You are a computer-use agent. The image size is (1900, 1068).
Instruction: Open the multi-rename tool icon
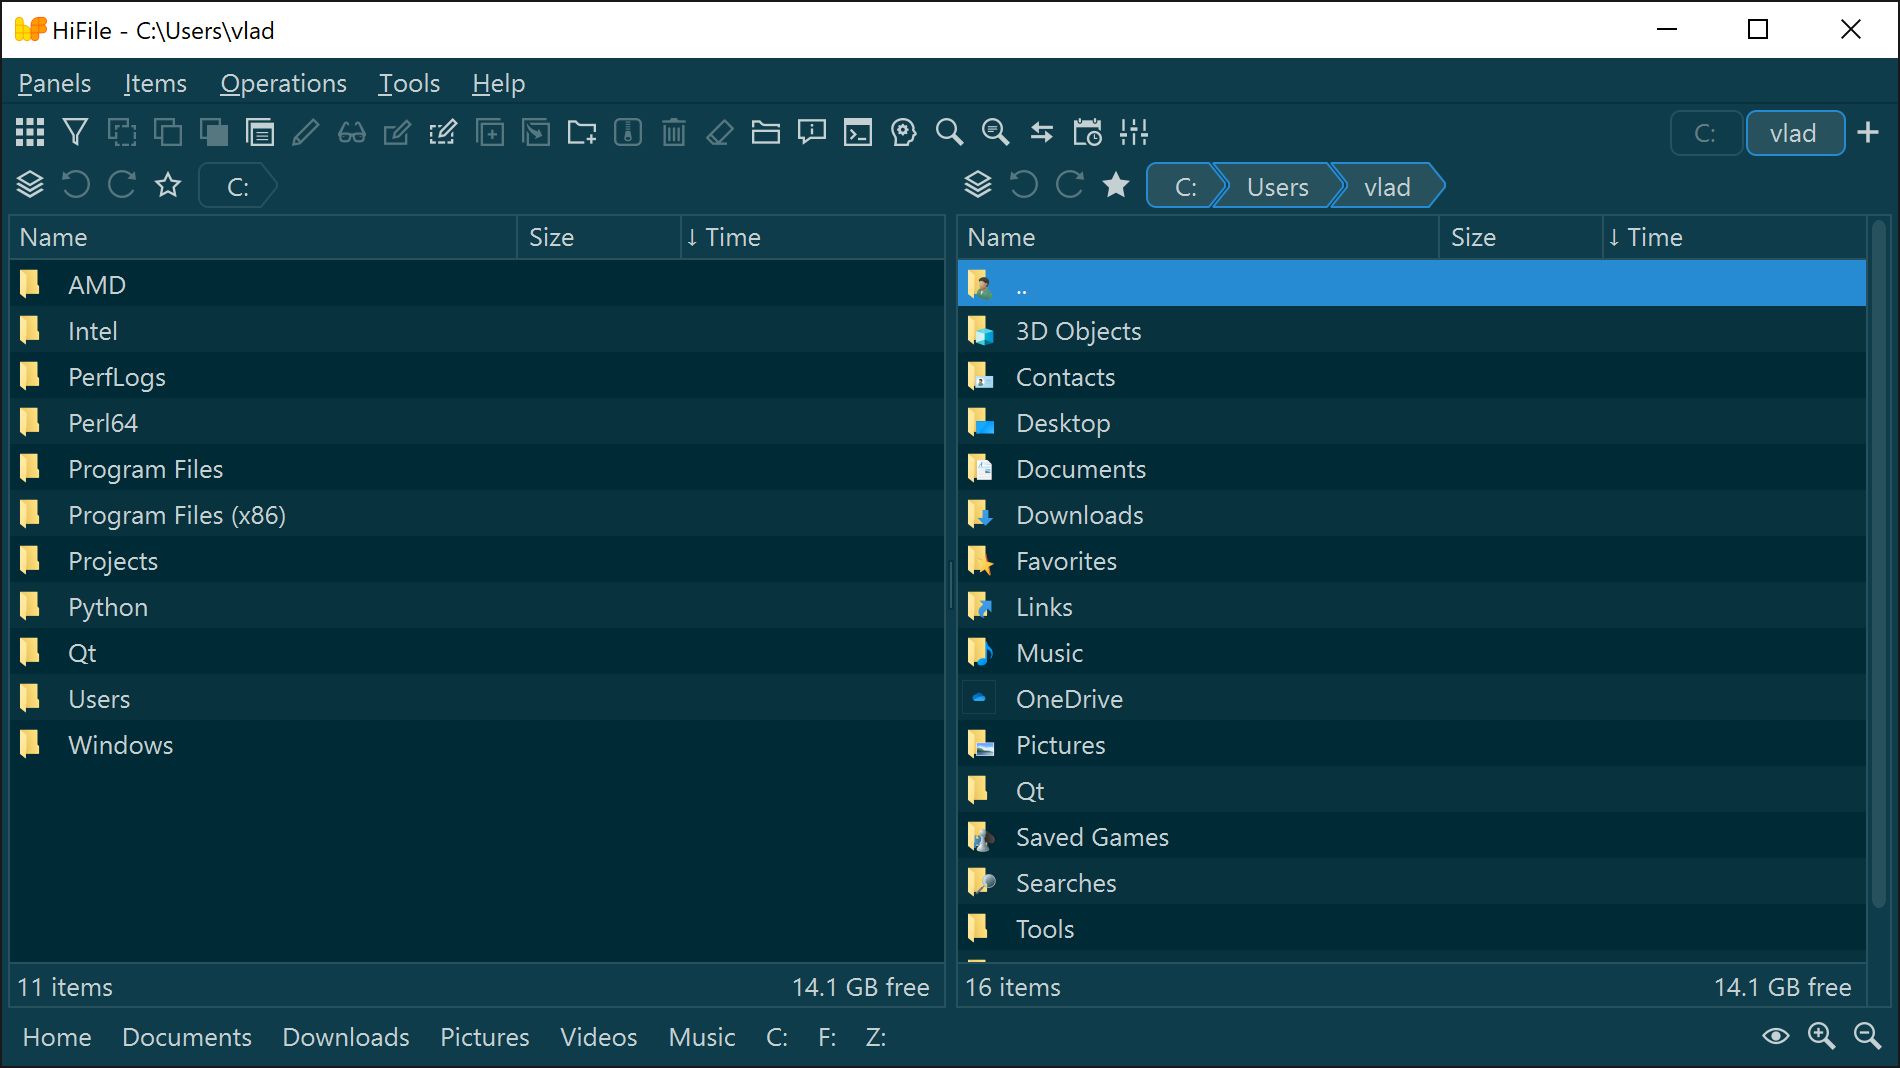[443, 132]
